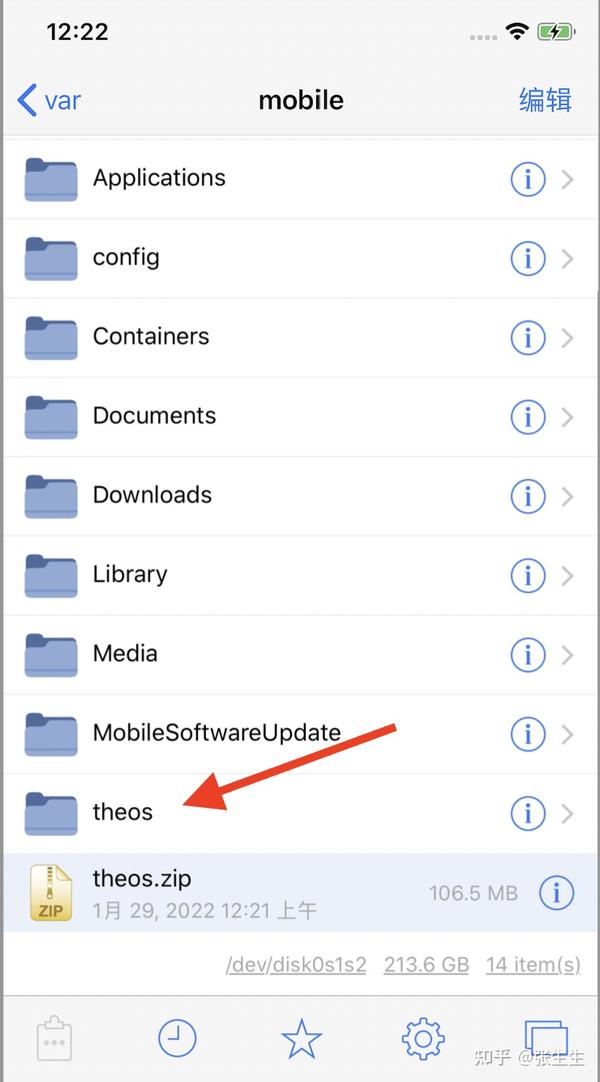Show info for Applications folder
The height and width of the screenshot is (1082, 600).
point(528,179)
